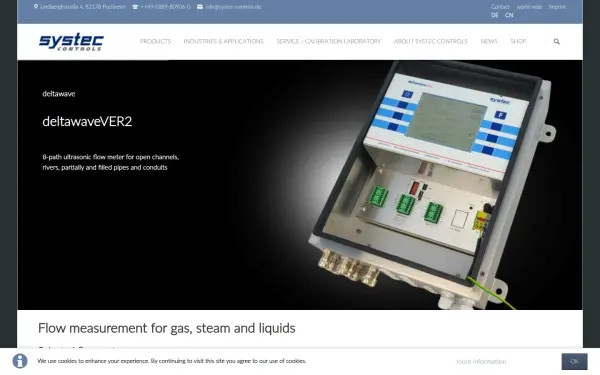Go to the News page

point(489,41)
